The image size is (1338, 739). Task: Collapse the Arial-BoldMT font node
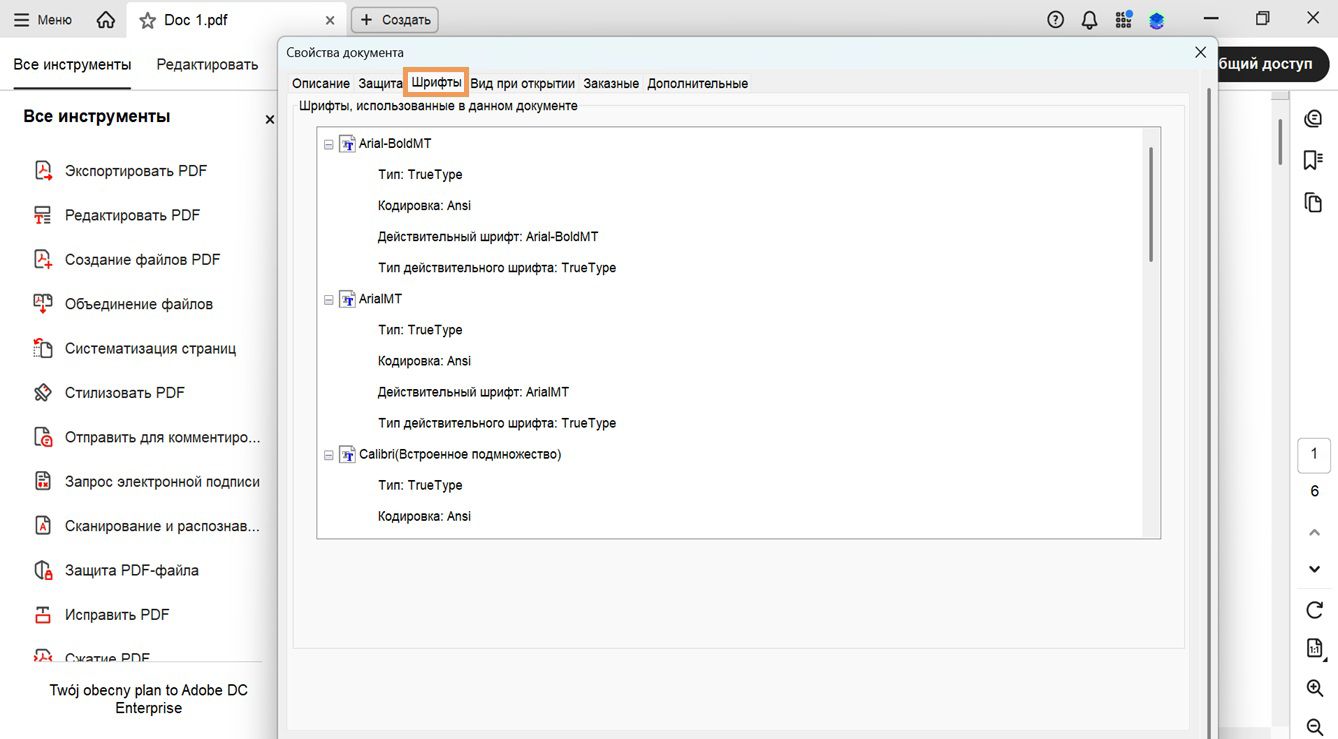(x=329, y=144)
